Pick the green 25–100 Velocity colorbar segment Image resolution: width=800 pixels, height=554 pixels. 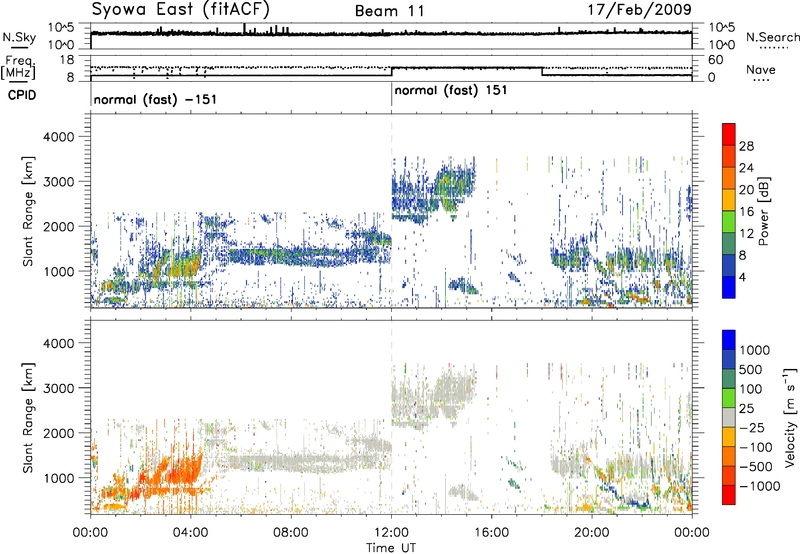[x=729, y=398]
